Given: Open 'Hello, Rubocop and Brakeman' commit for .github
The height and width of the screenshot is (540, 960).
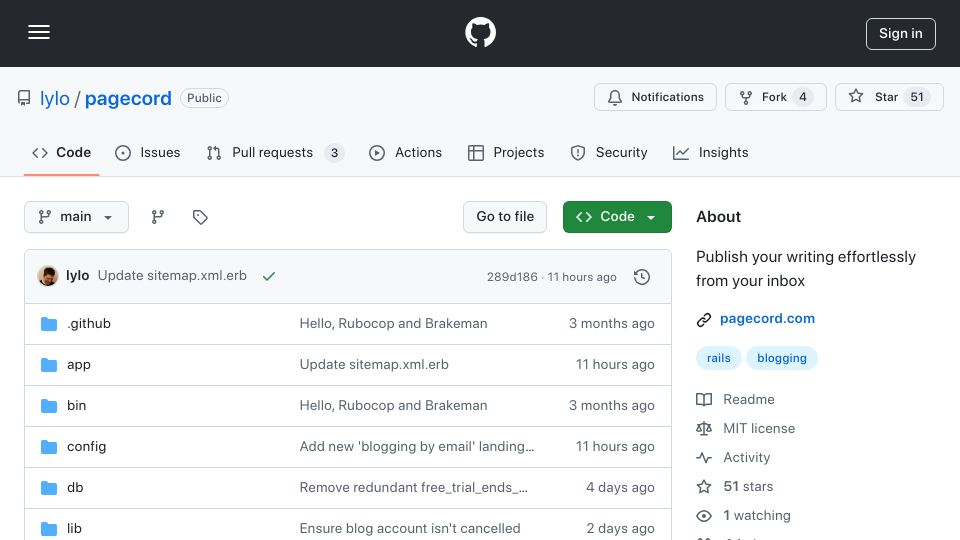Looking at the screenshot, I should coord(393,323).
